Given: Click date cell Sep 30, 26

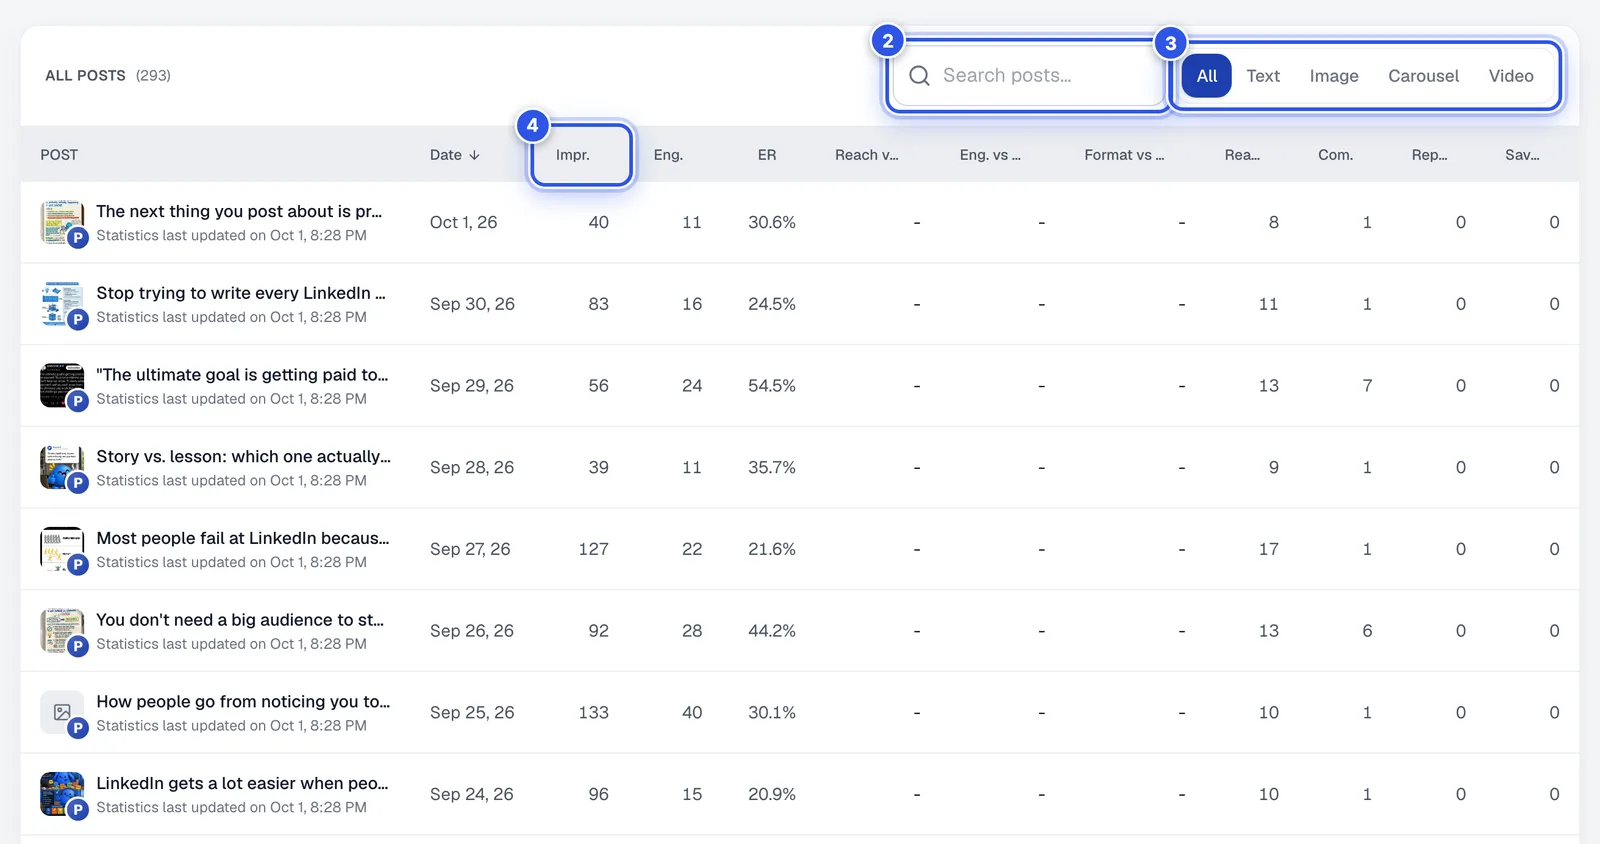Looking at the screenshot, I should pos(472,304).
